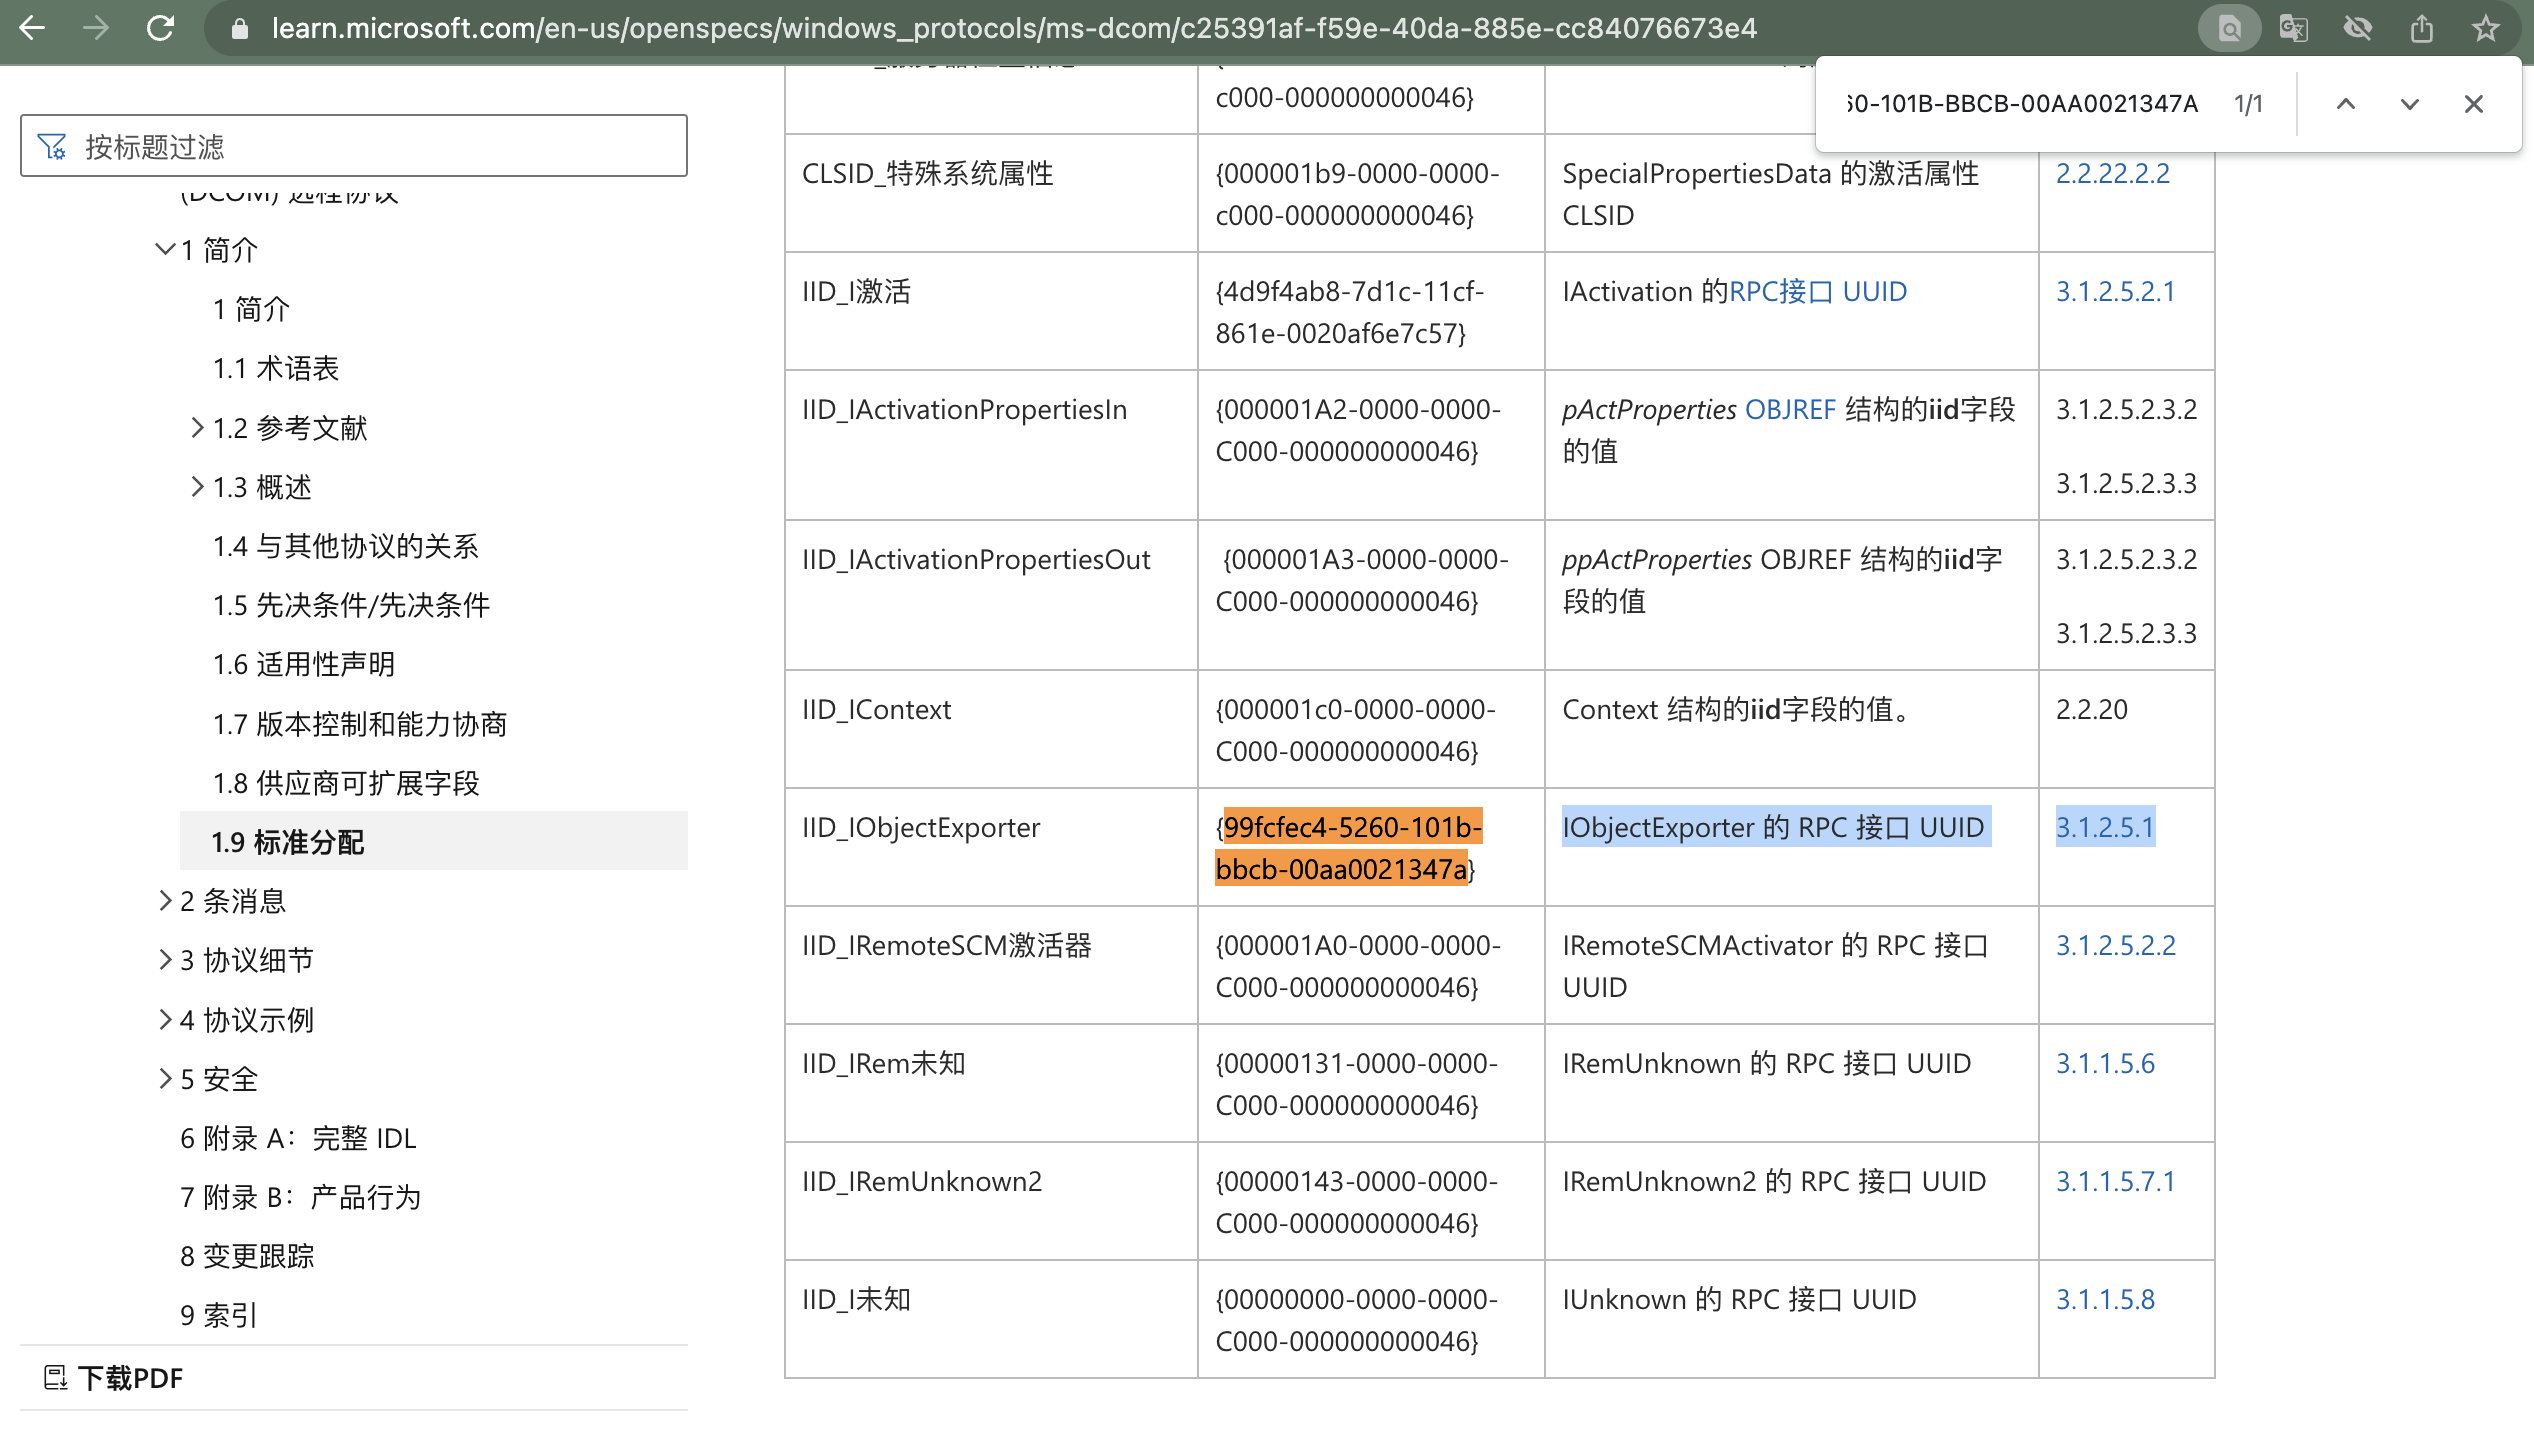2534x1444 pixels.
Task: Focus the 按标题过滤 filter input
Action: click(354, 146)
